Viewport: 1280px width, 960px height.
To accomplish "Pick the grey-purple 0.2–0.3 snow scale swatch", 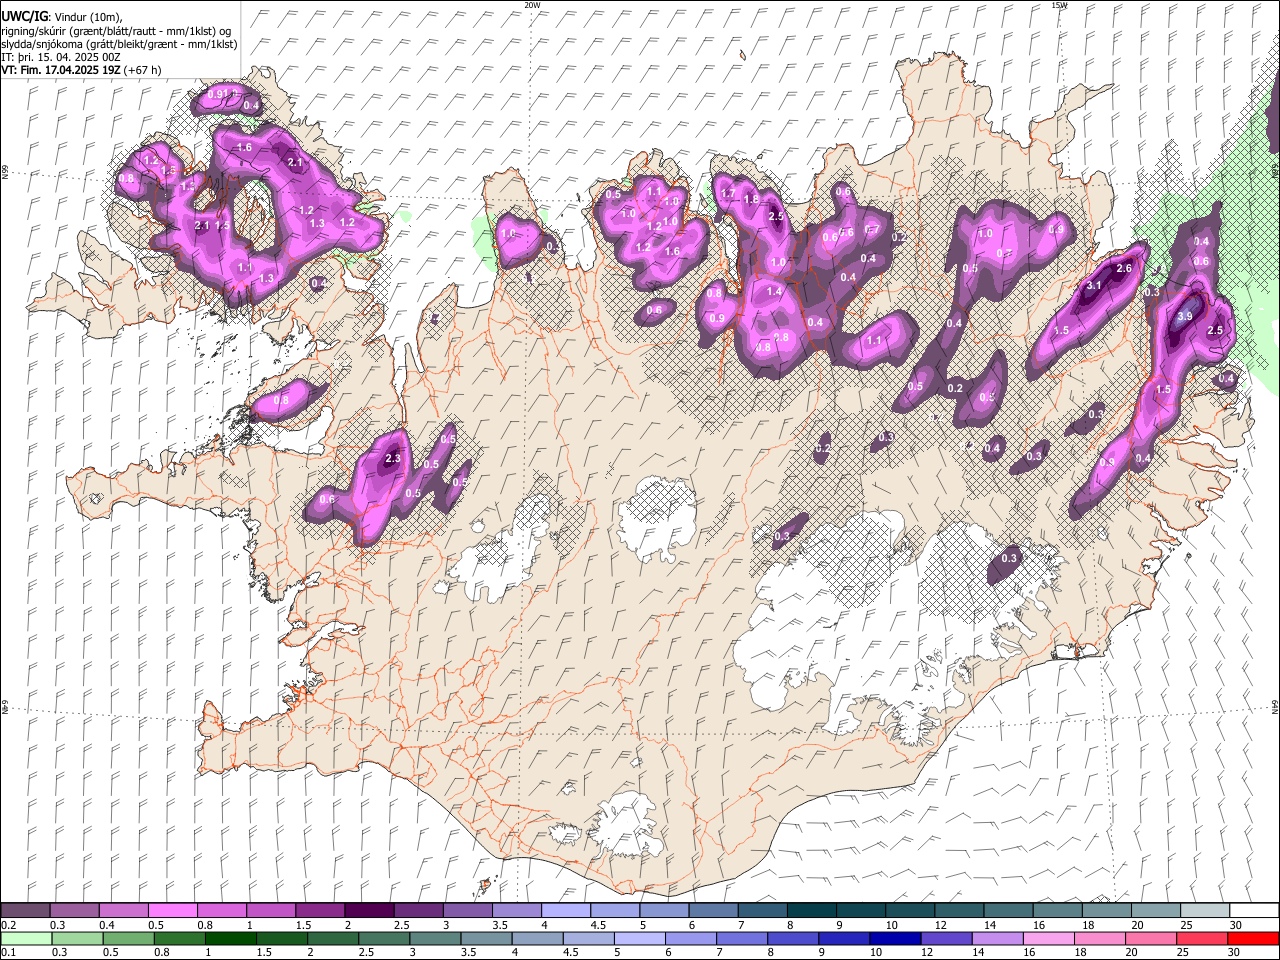I will (26, 911).
